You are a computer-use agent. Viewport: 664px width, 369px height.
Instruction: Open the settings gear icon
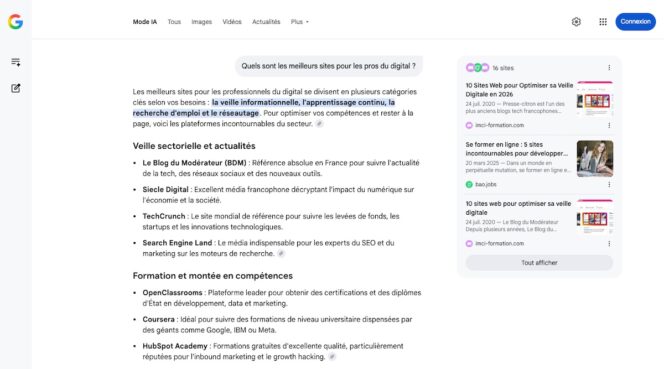[576, 22]
